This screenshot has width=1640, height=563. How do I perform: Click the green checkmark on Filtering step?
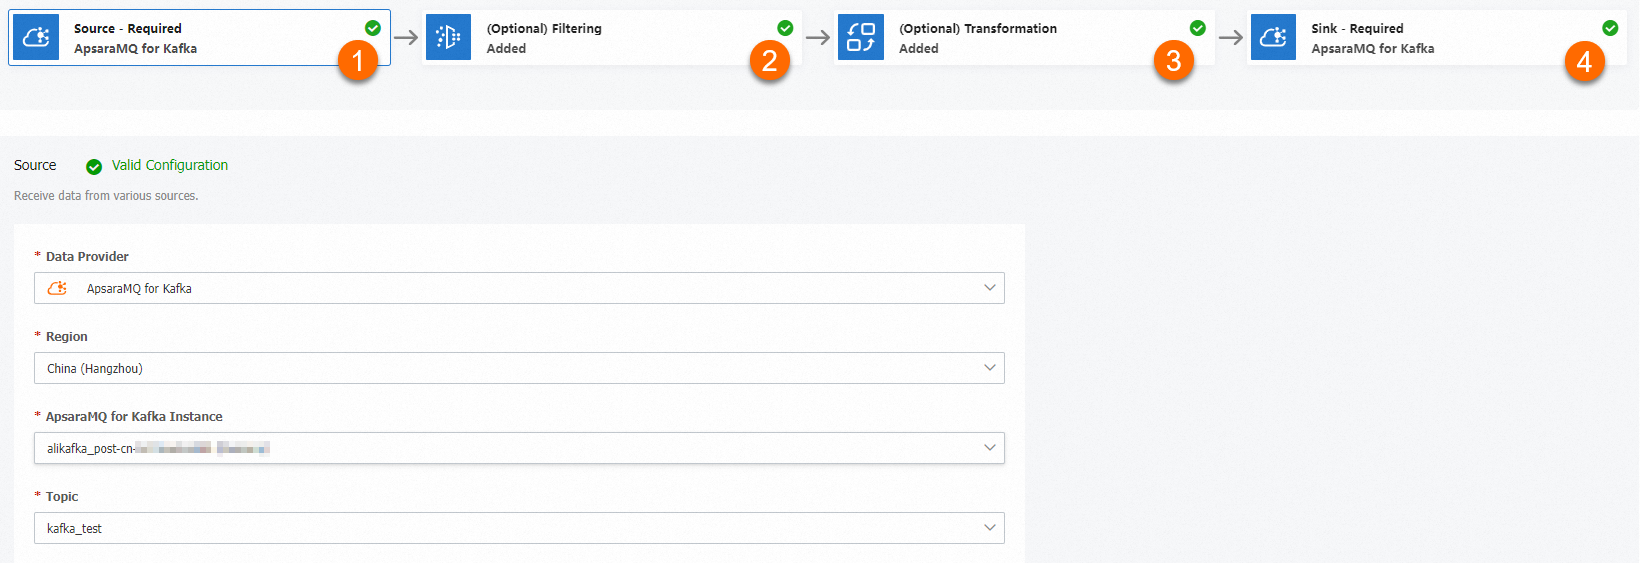pyautogui.click(x=785, y=28)
